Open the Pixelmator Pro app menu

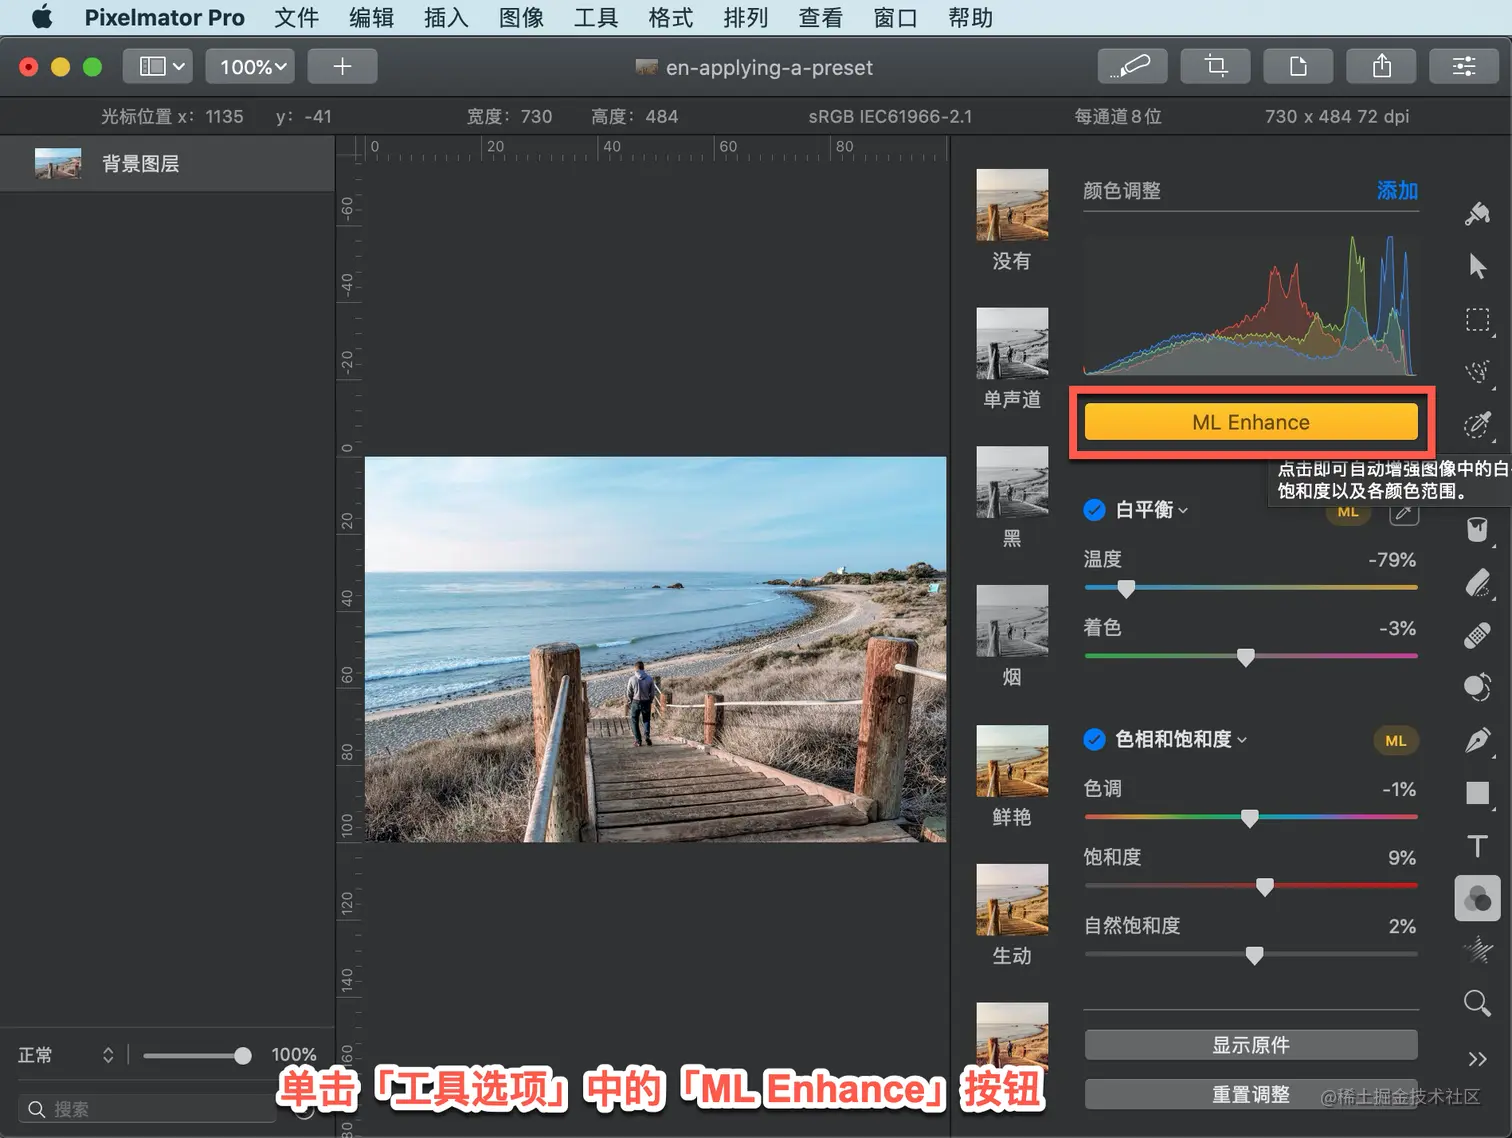[165, 17]
